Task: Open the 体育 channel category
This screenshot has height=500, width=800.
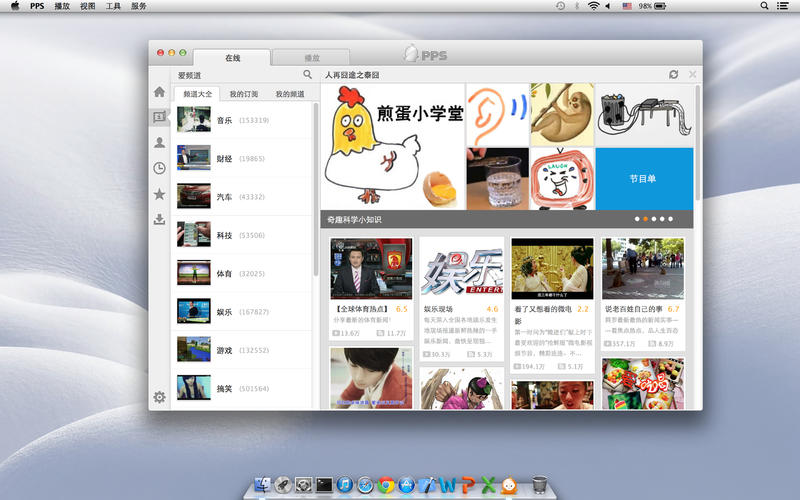Action: 242,273
